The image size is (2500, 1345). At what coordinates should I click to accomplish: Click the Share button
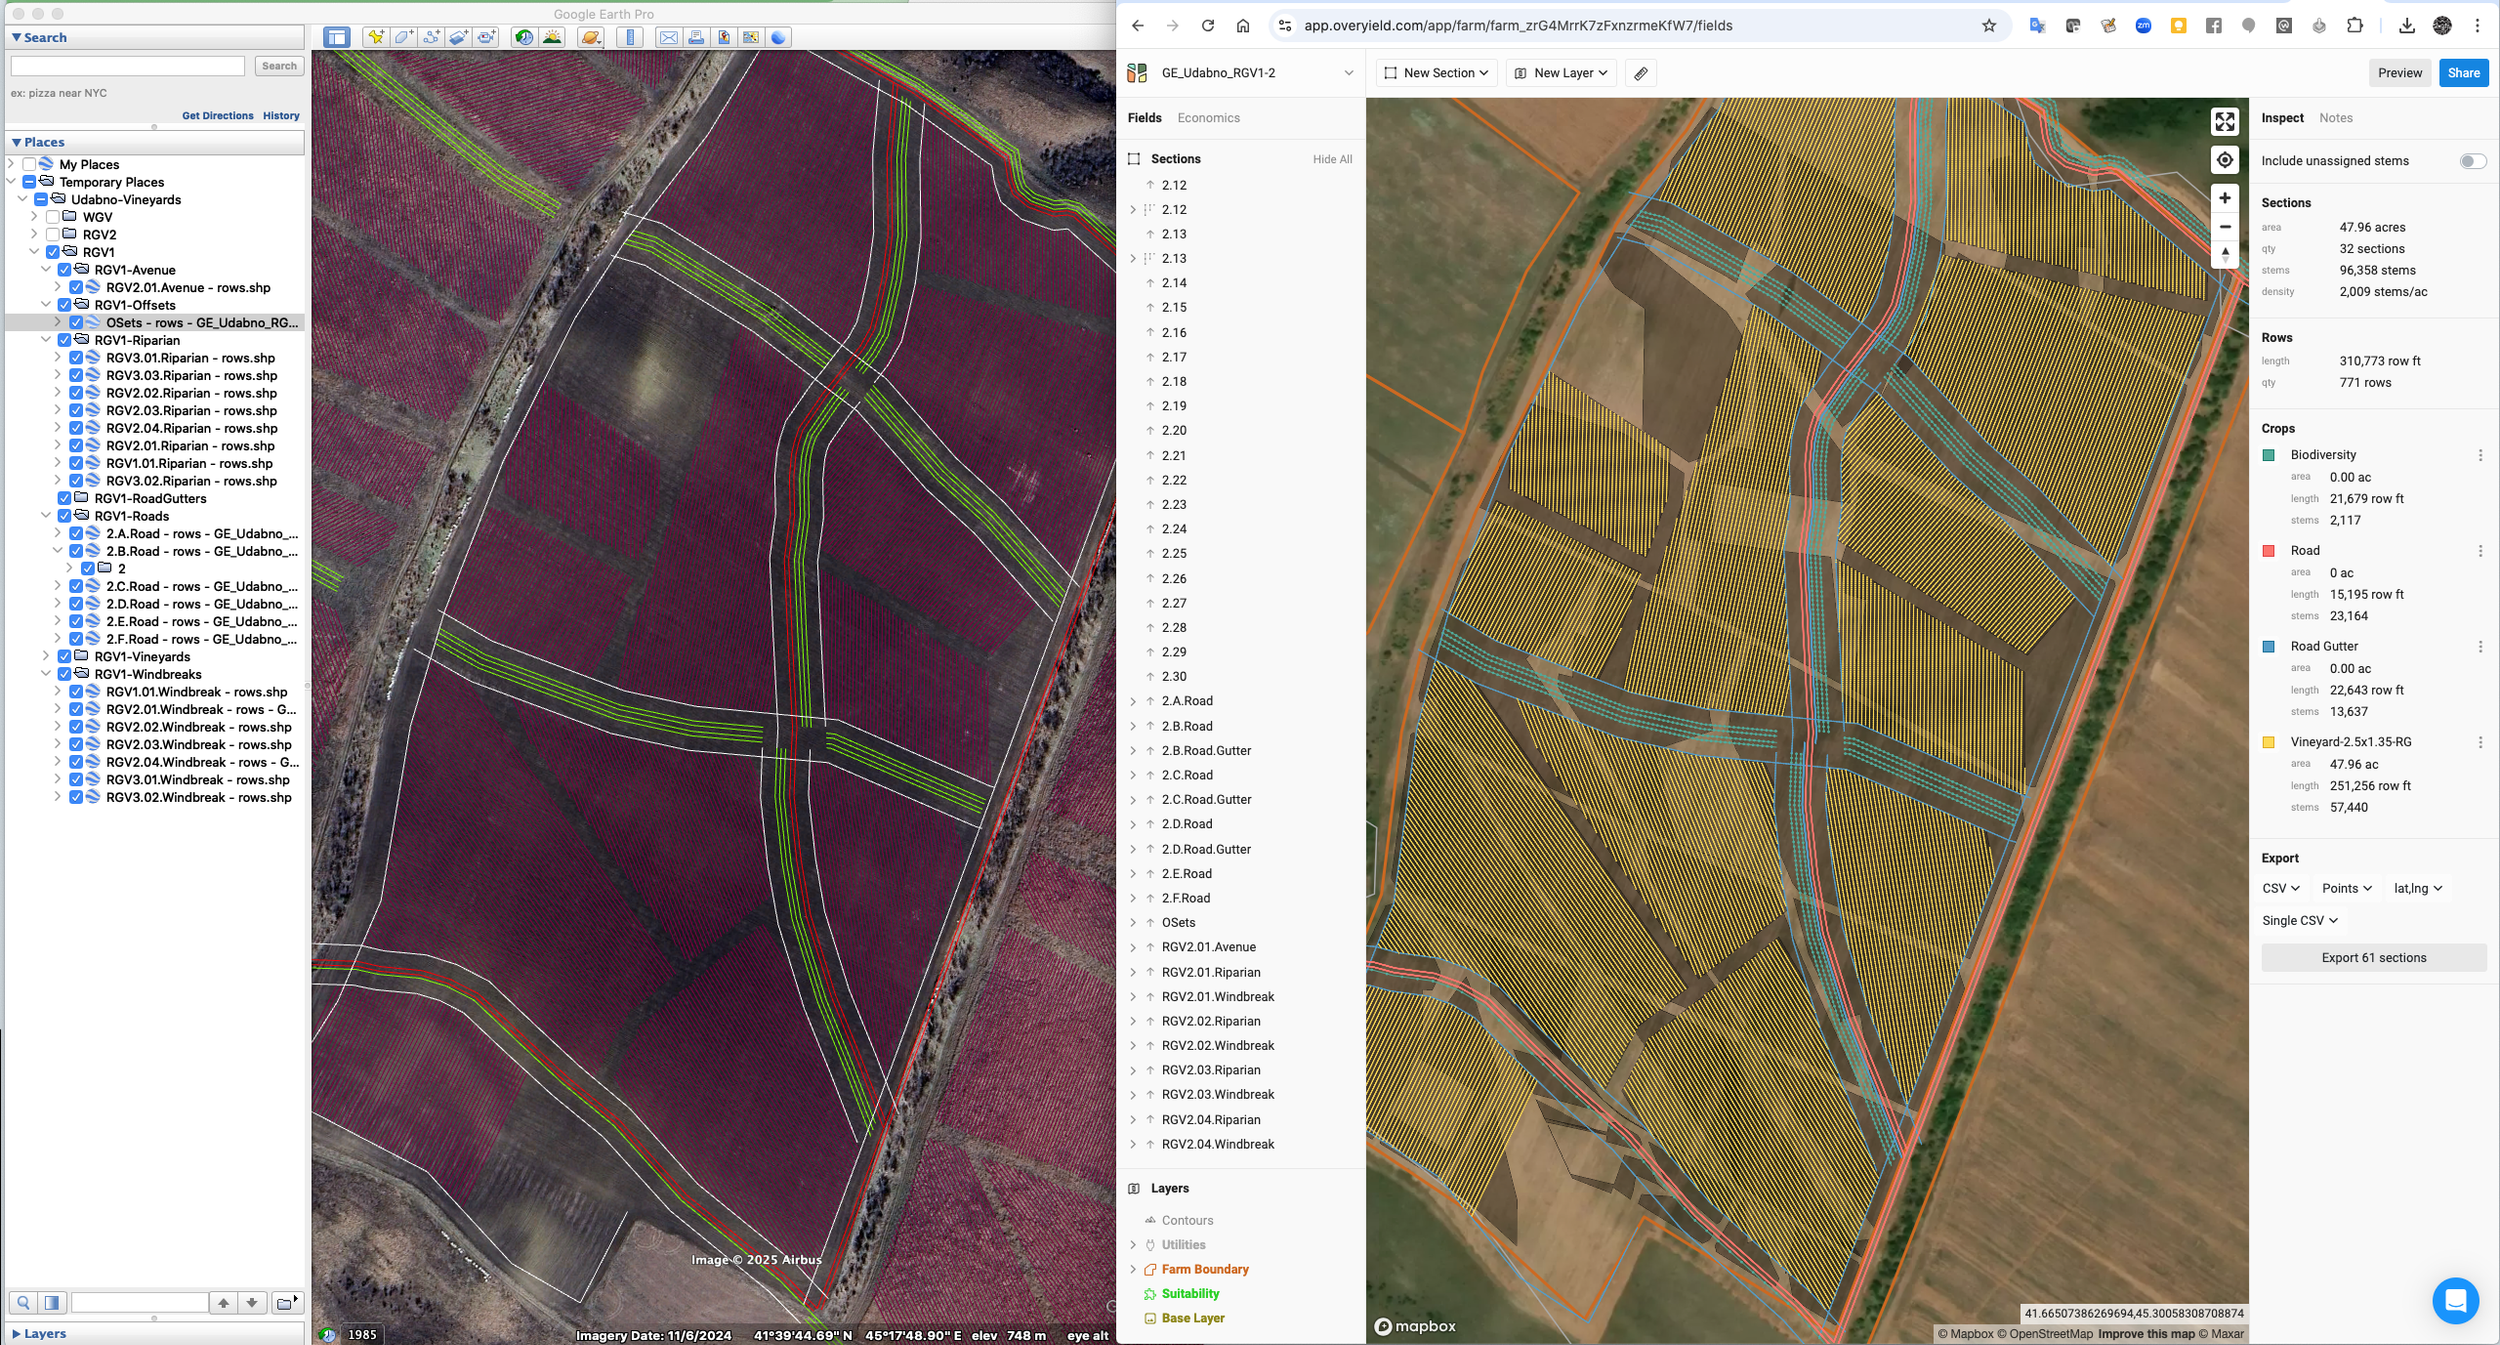point(2463,73)
